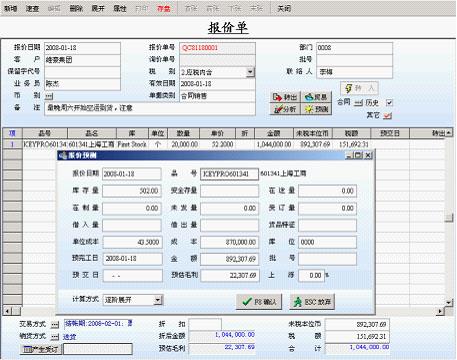The height and width of the screenshot is (360, 457).
Task: Click the 转出 button with red arrow icon
Action: [285, 97]
